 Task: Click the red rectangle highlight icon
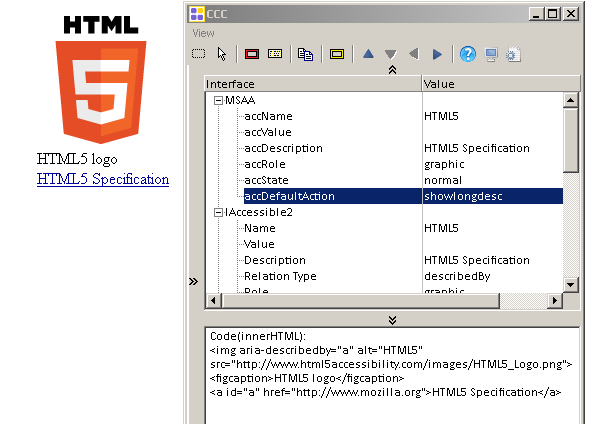coord(252,54)
